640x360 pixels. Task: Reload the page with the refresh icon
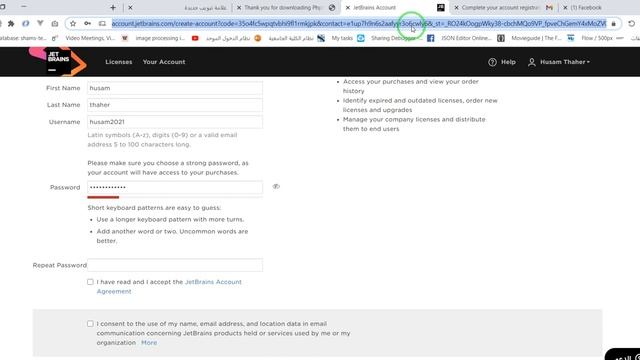(x=631, y=24)
